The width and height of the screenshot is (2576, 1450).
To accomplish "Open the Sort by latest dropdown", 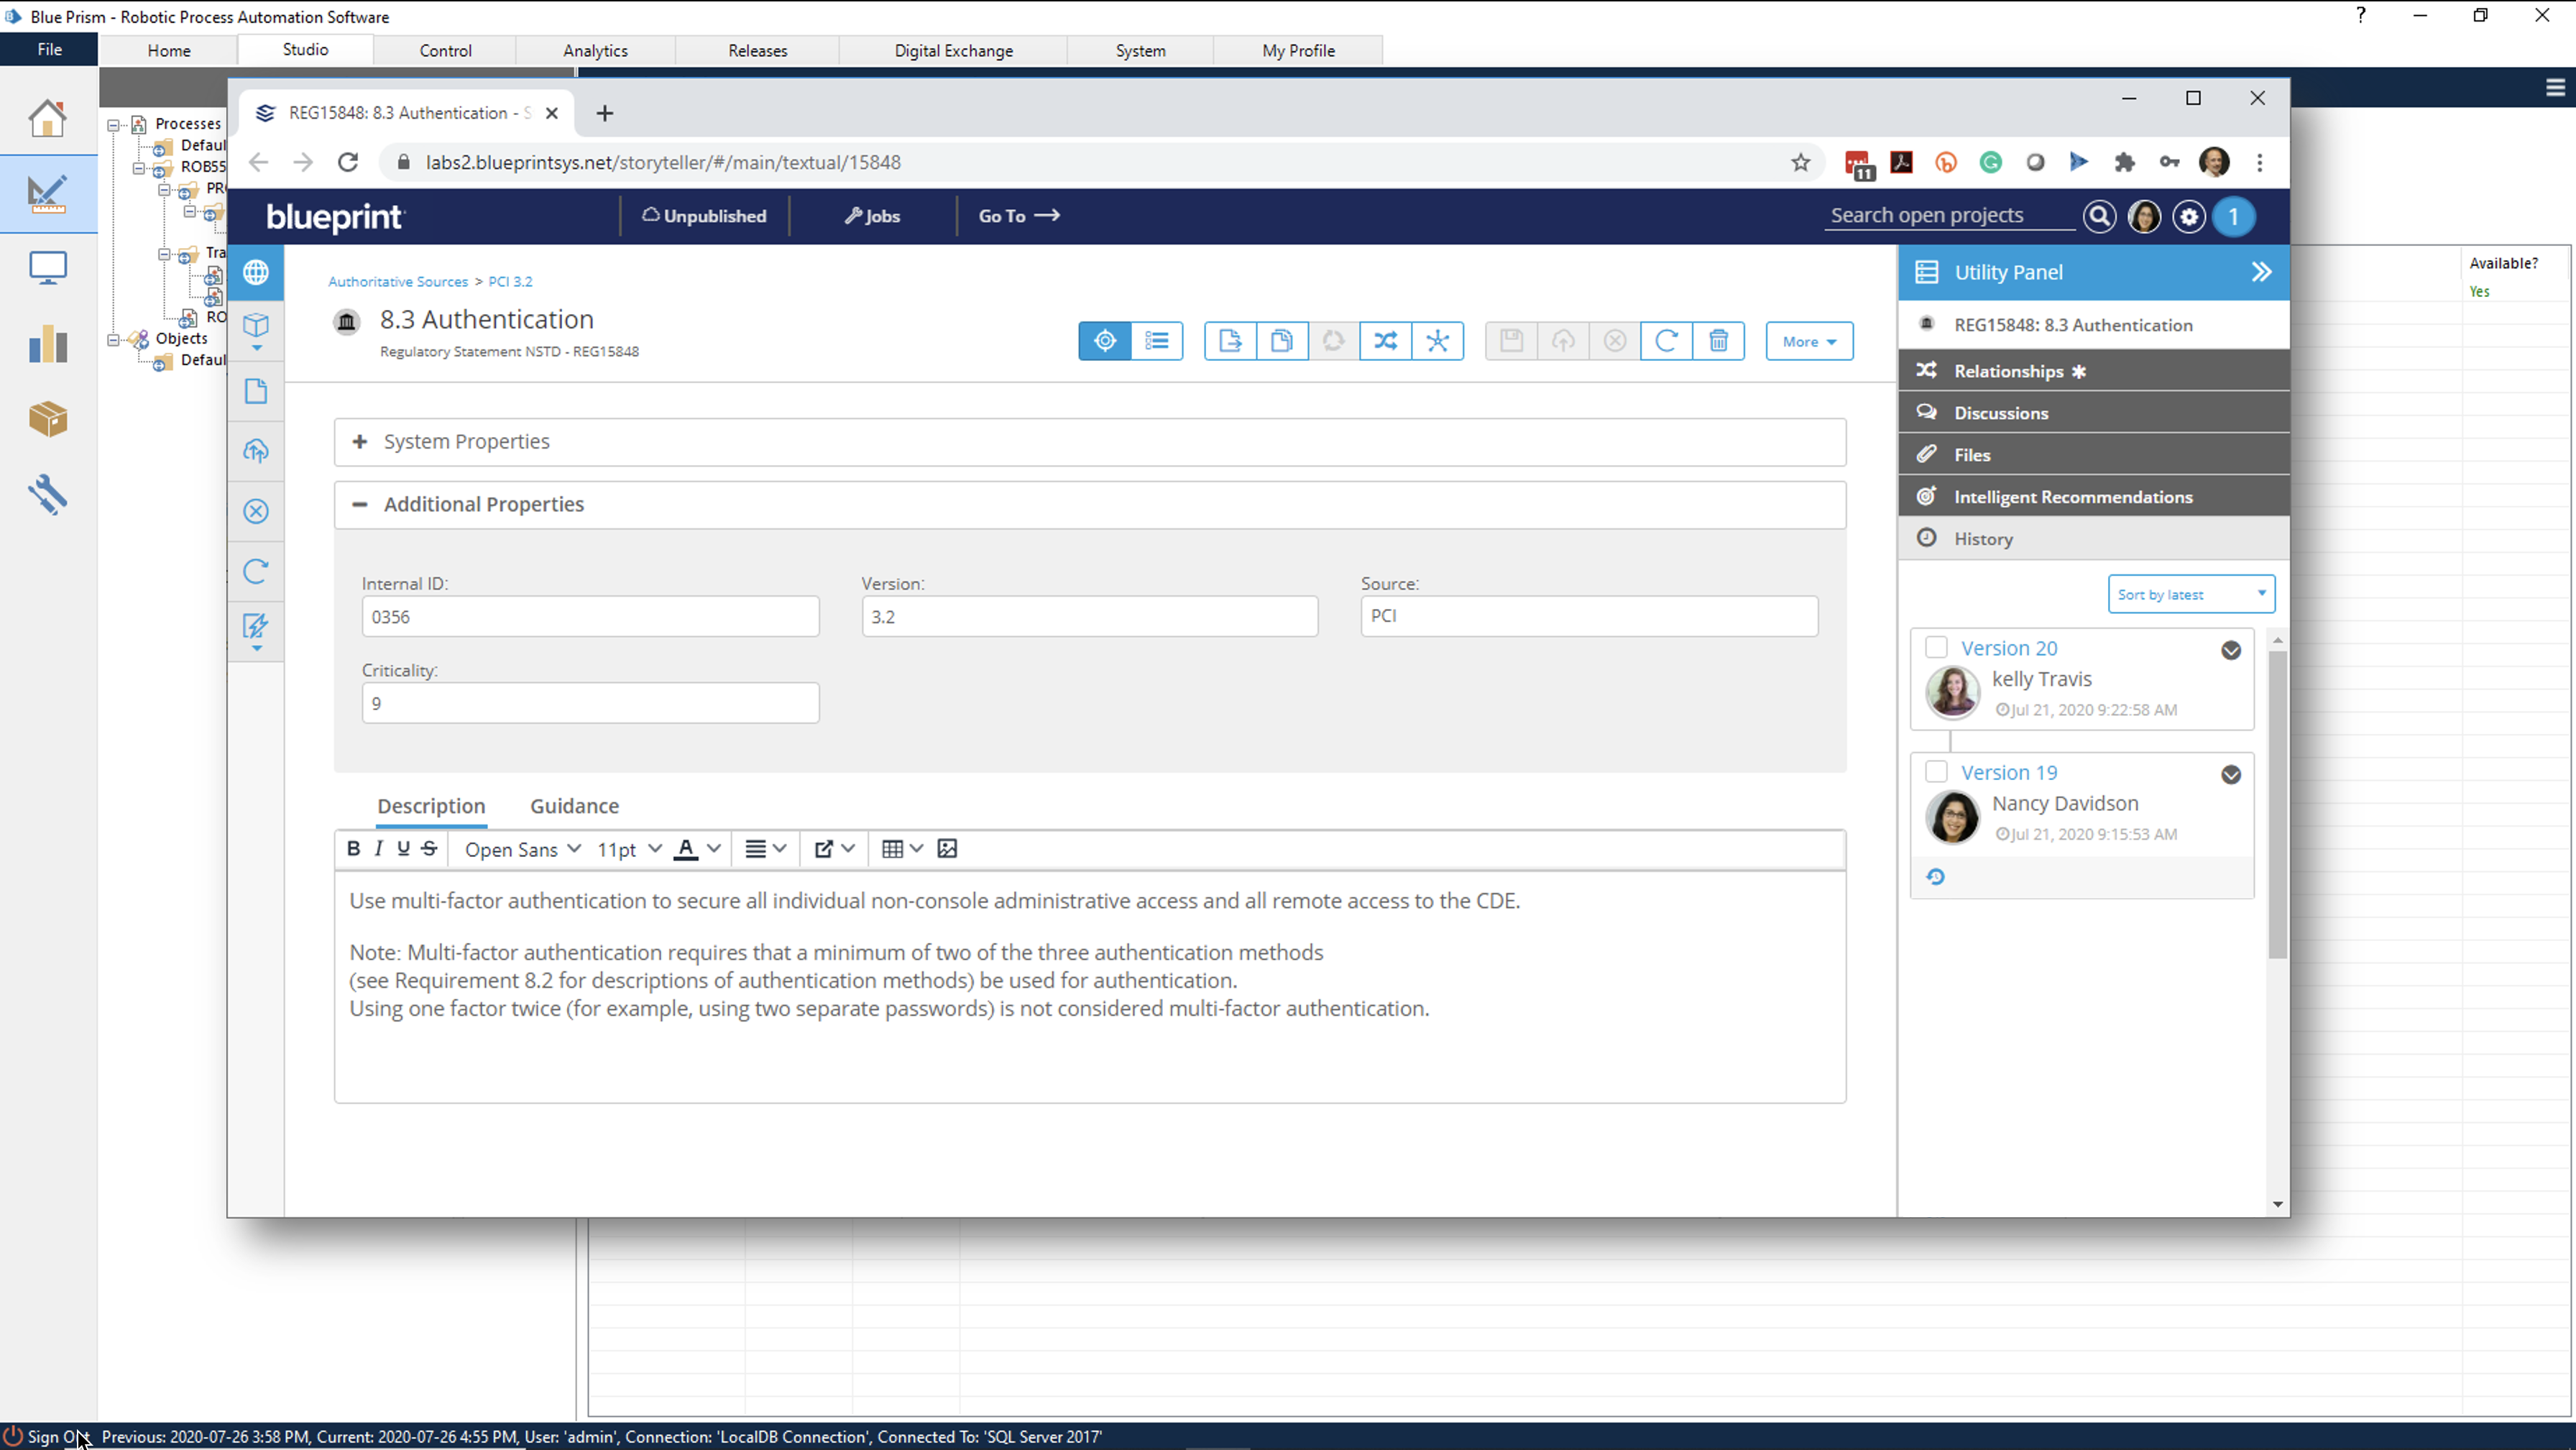I will [x=2191, y=594].
